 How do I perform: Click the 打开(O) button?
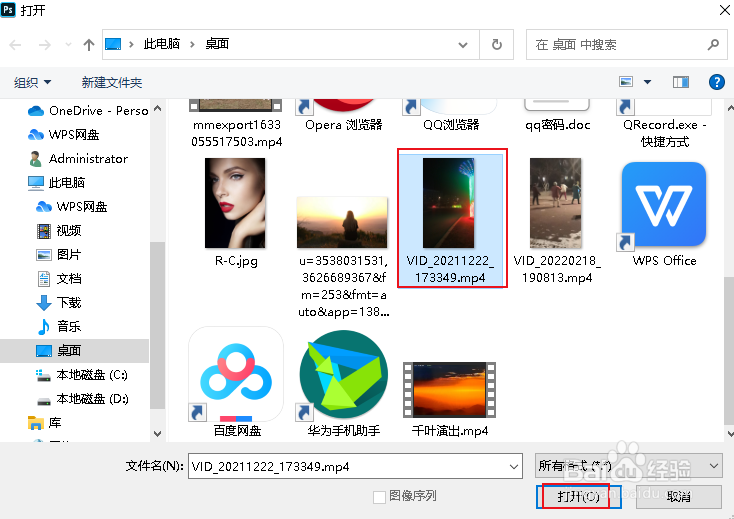(579, 496)
